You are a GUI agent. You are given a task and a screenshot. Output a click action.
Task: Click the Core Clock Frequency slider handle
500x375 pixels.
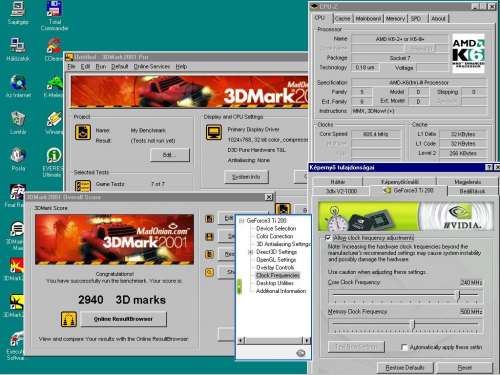(x=459, y=295)
